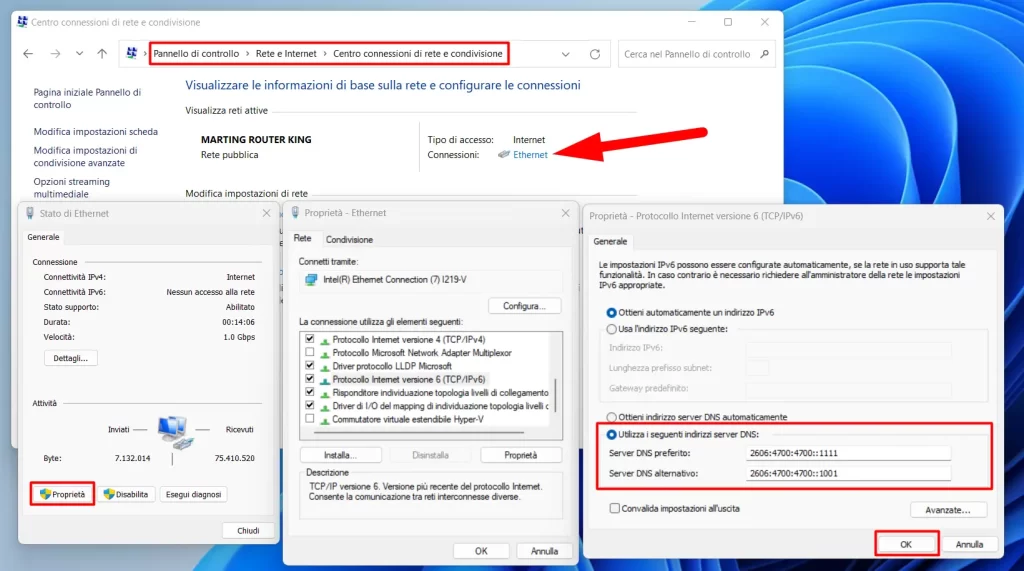Screen dimensions: 1024x571
Task: Switch to Condivisione tab
Action: pos(349,240)
